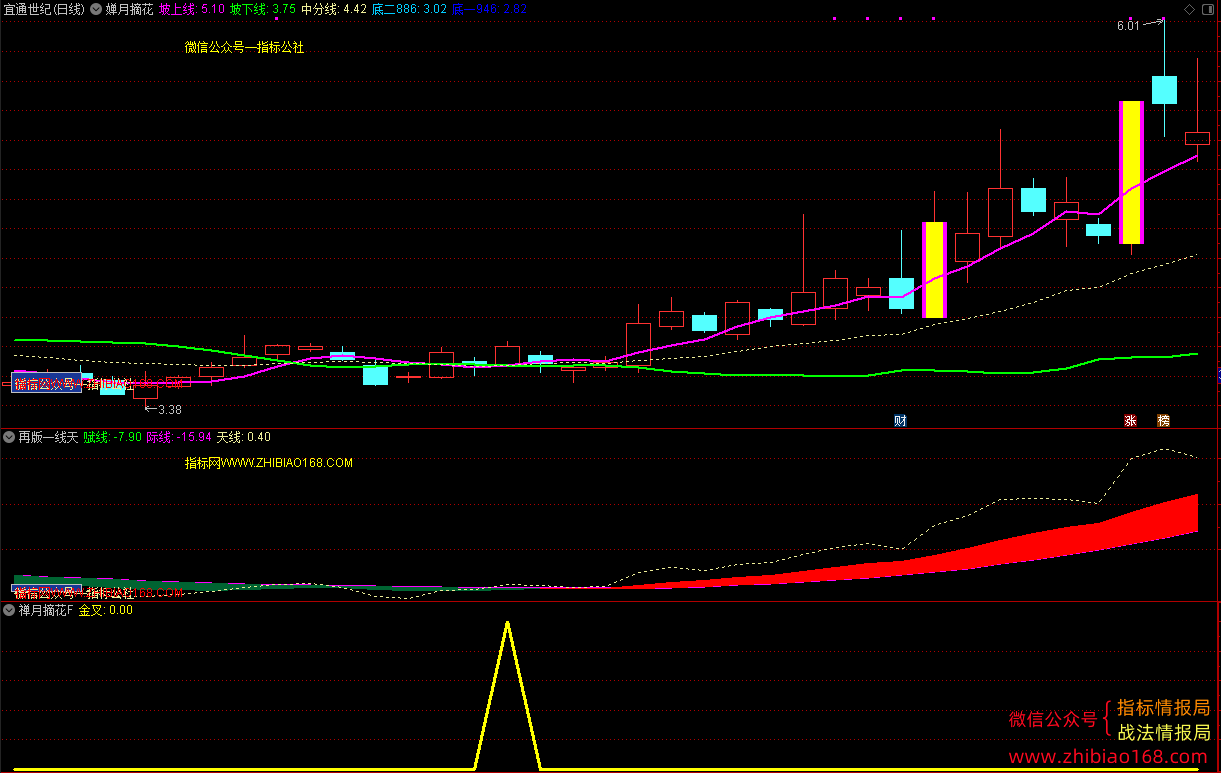Click the 涨 marker icon below the candles
This screenshot has height=773, width=1221.
[1130, 421]
